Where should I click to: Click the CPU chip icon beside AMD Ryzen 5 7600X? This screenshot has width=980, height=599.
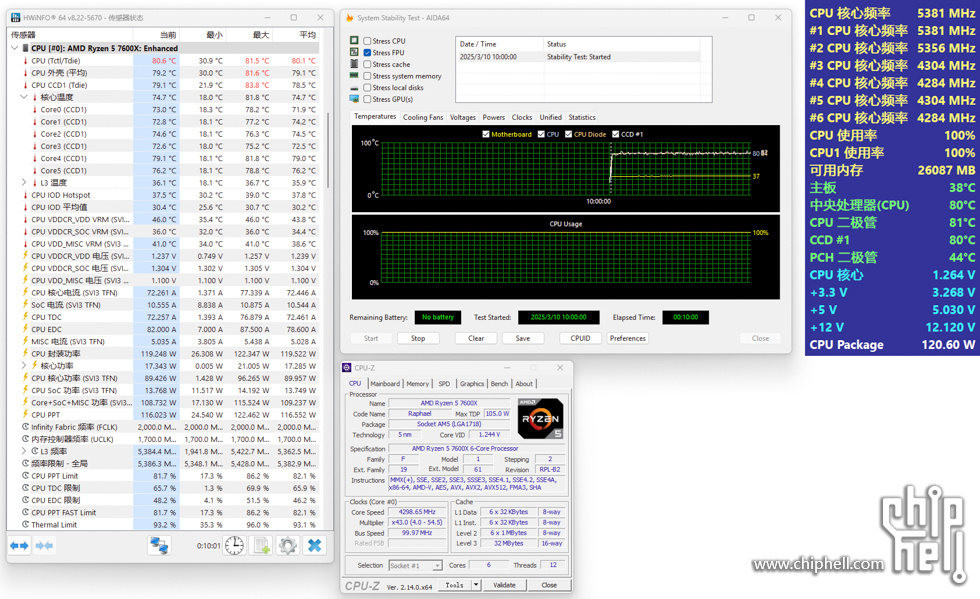click(x=26, y=48)
